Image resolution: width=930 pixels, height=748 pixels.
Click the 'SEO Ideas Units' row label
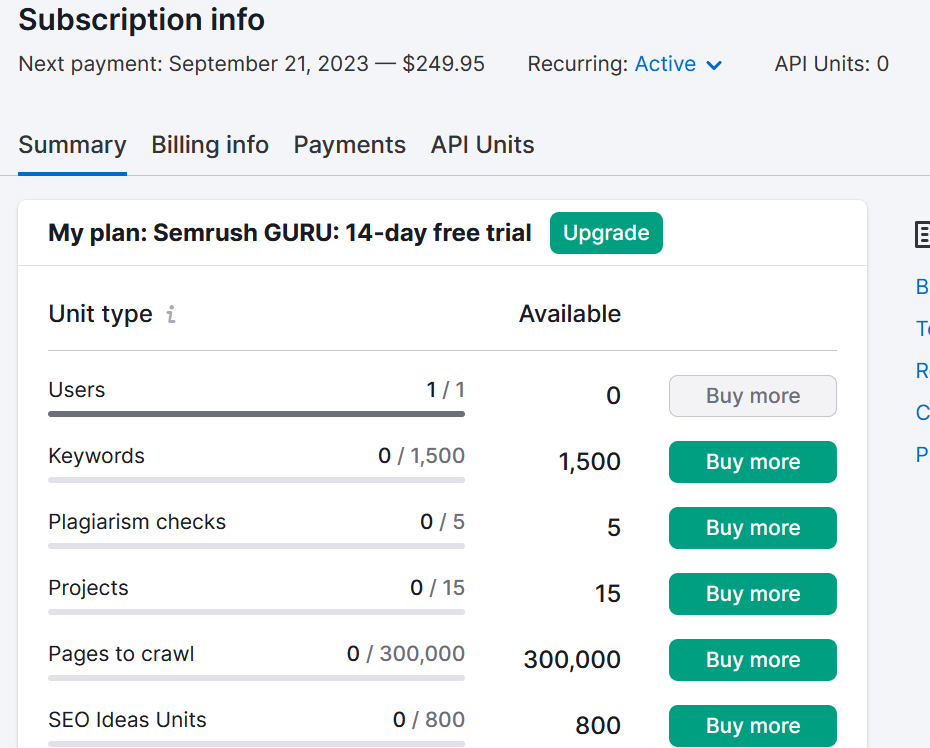(x=127, y=720)
